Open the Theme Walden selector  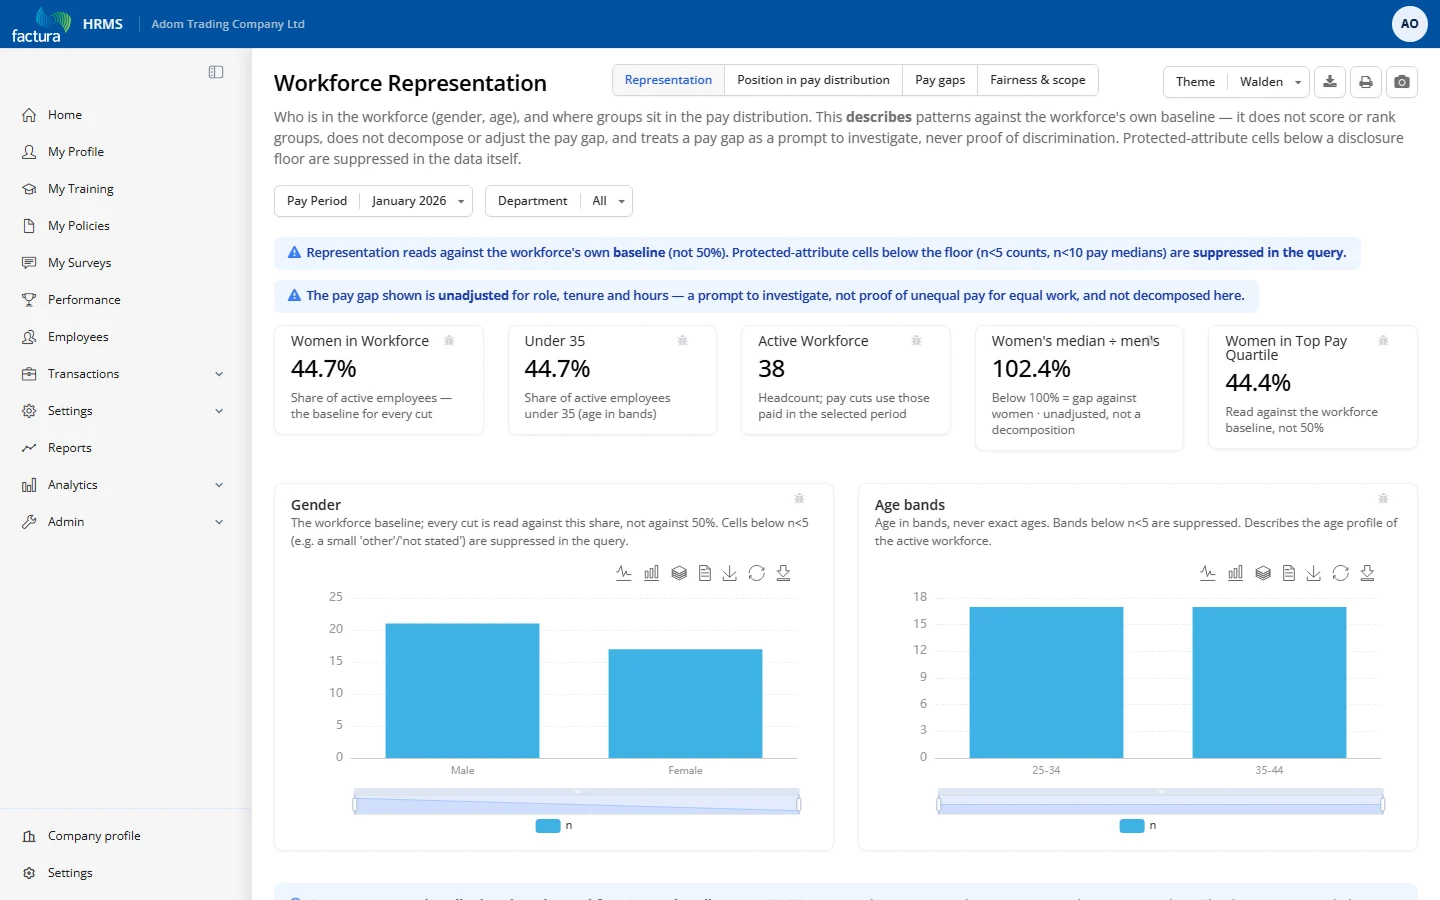1237,82
